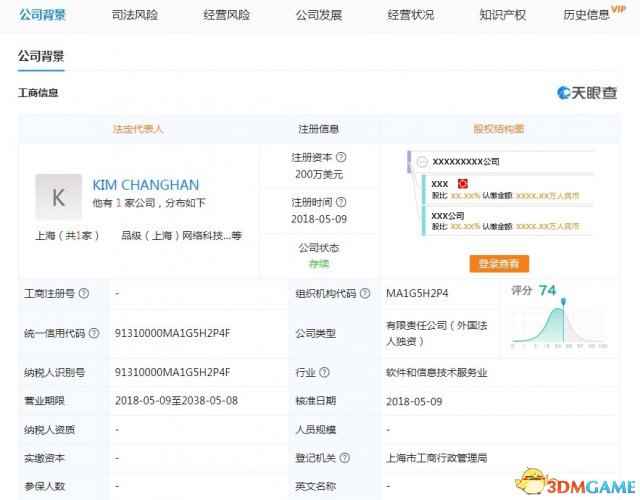Click the score marker on rating curve
Image resolution: width=640 pixels, height=500 pixels.
[564, 299]
